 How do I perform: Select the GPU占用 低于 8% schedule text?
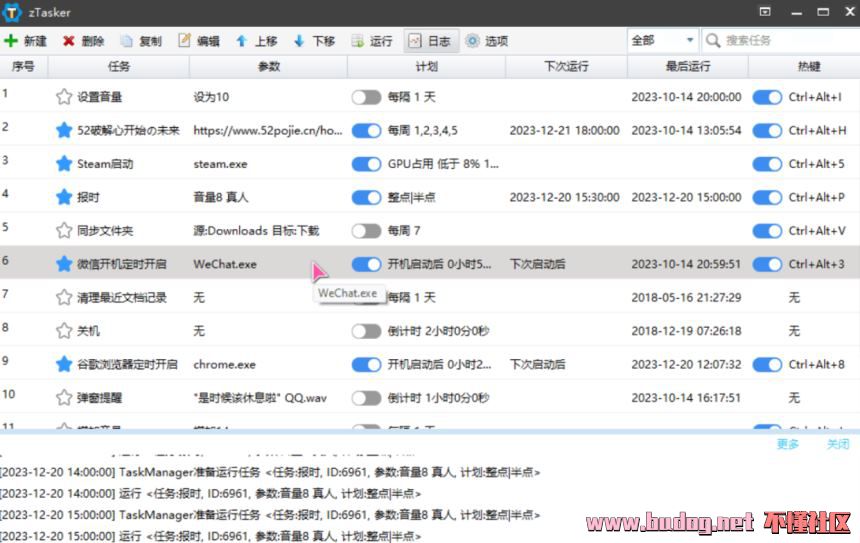(x=443, y=164)
